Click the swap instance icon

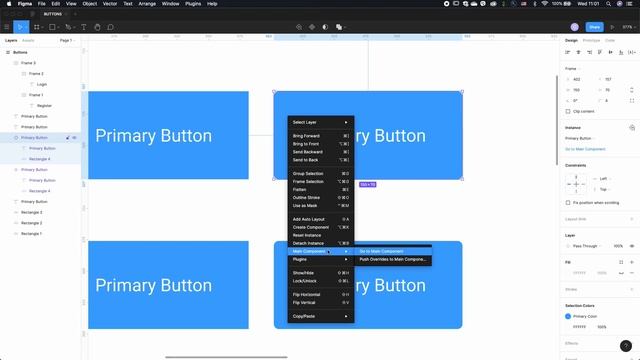[632, 128]
